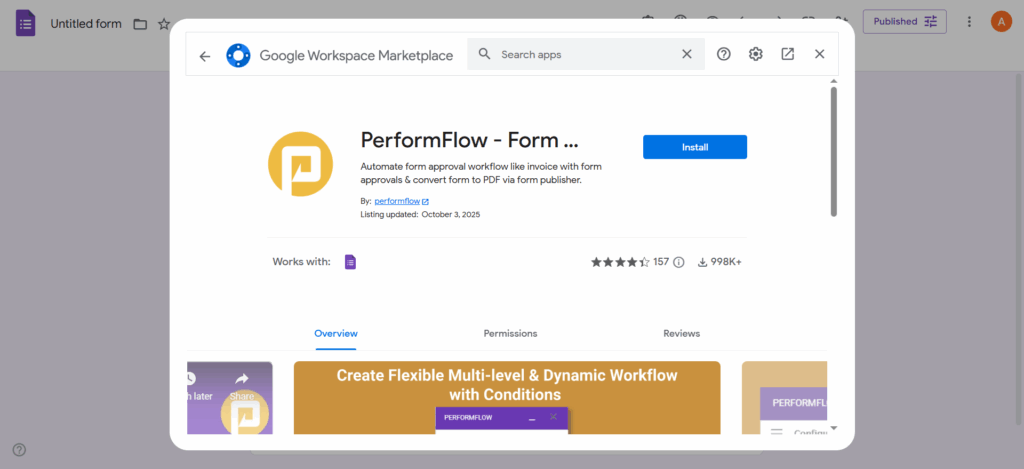Clear the Search apps field
The width and height of the screenshot is (1024, 469).
[687, 54]
